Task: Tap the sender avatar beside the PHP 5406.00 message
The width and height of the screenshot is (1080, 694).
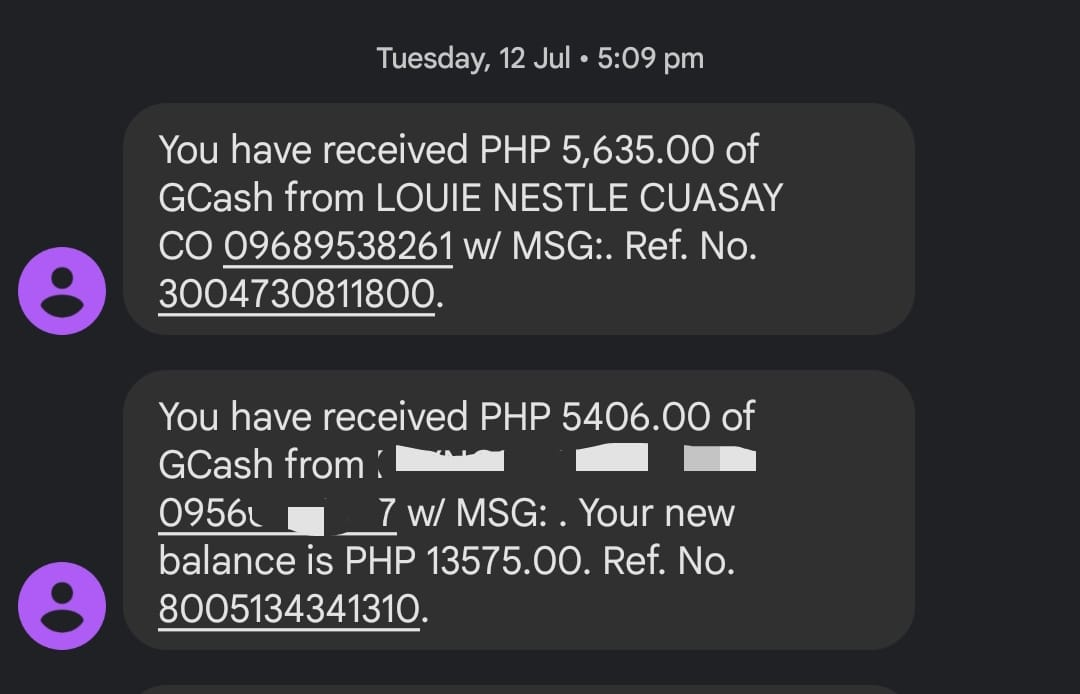Action: [x=62, y=605]
